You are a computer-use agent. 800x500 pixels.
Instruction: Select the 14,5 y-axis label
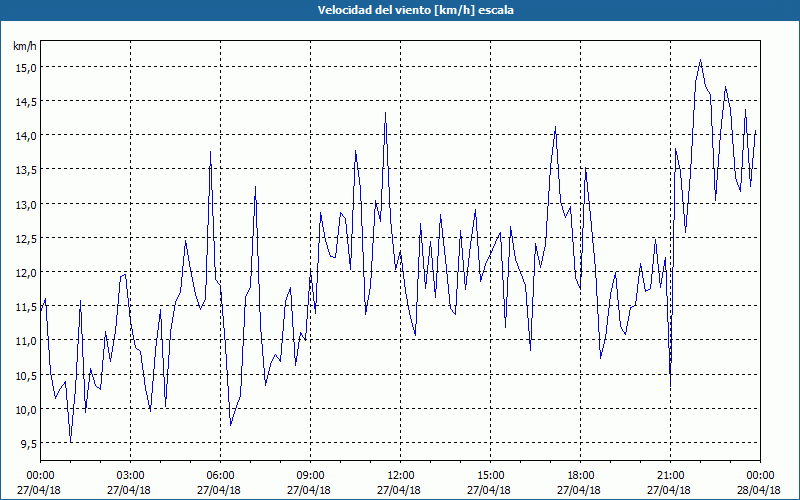(26, 102)
